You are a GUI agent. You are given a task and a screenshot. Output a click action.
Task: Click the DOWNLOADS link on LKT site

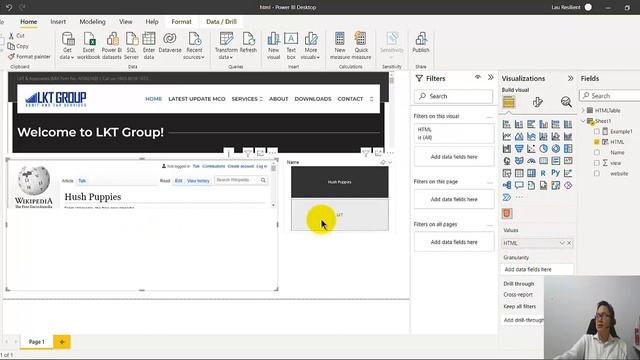click(x=313, y=99)
